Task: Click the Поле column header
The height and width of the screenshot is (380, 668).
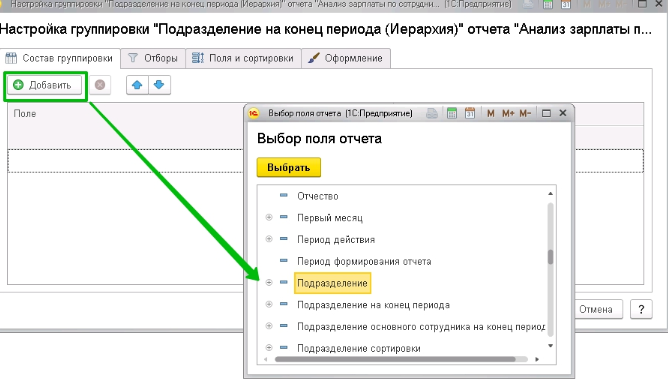Action: pos(25,114)
